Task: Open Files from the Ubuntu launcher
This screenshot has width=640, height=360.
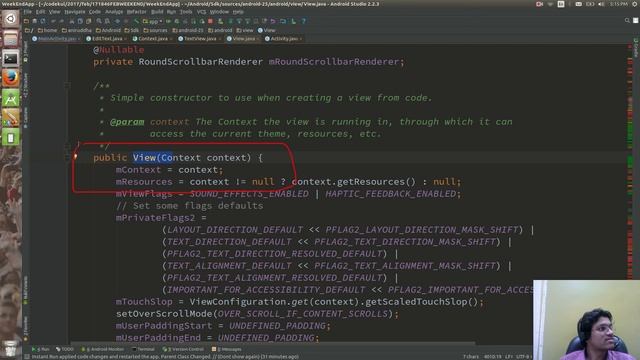Action: point(11,39)
